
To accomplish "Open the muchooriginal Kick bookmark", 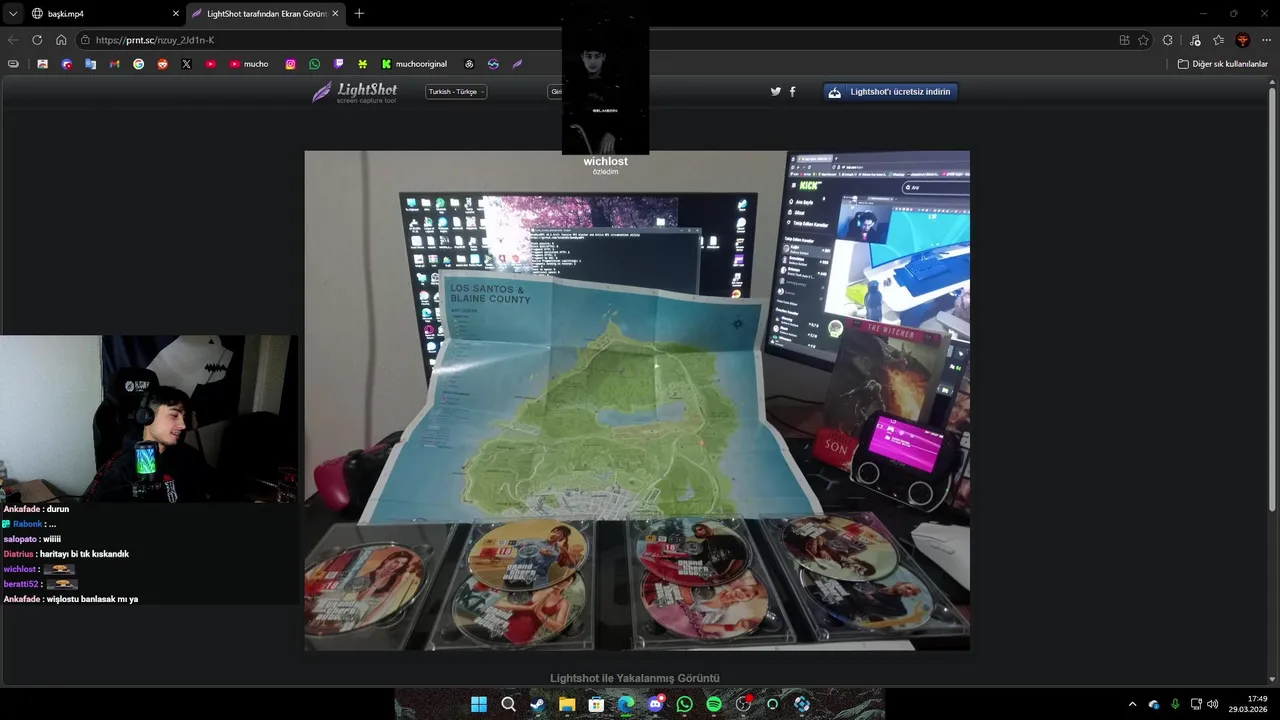I will (414, 64).
